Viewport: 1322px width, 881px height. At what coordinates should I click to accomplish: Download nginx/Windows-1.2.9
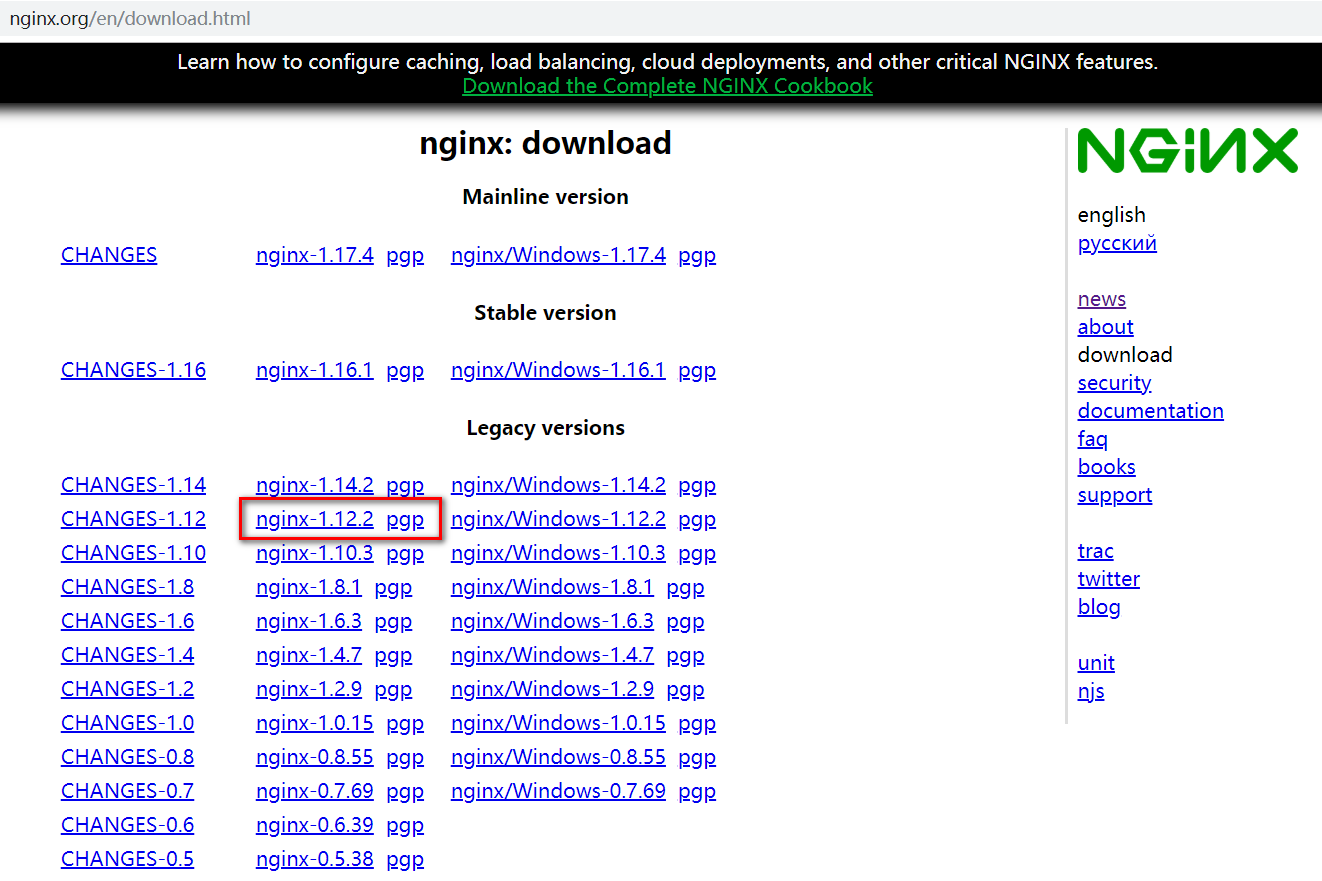pyautogui.click(x=552, y=689)
